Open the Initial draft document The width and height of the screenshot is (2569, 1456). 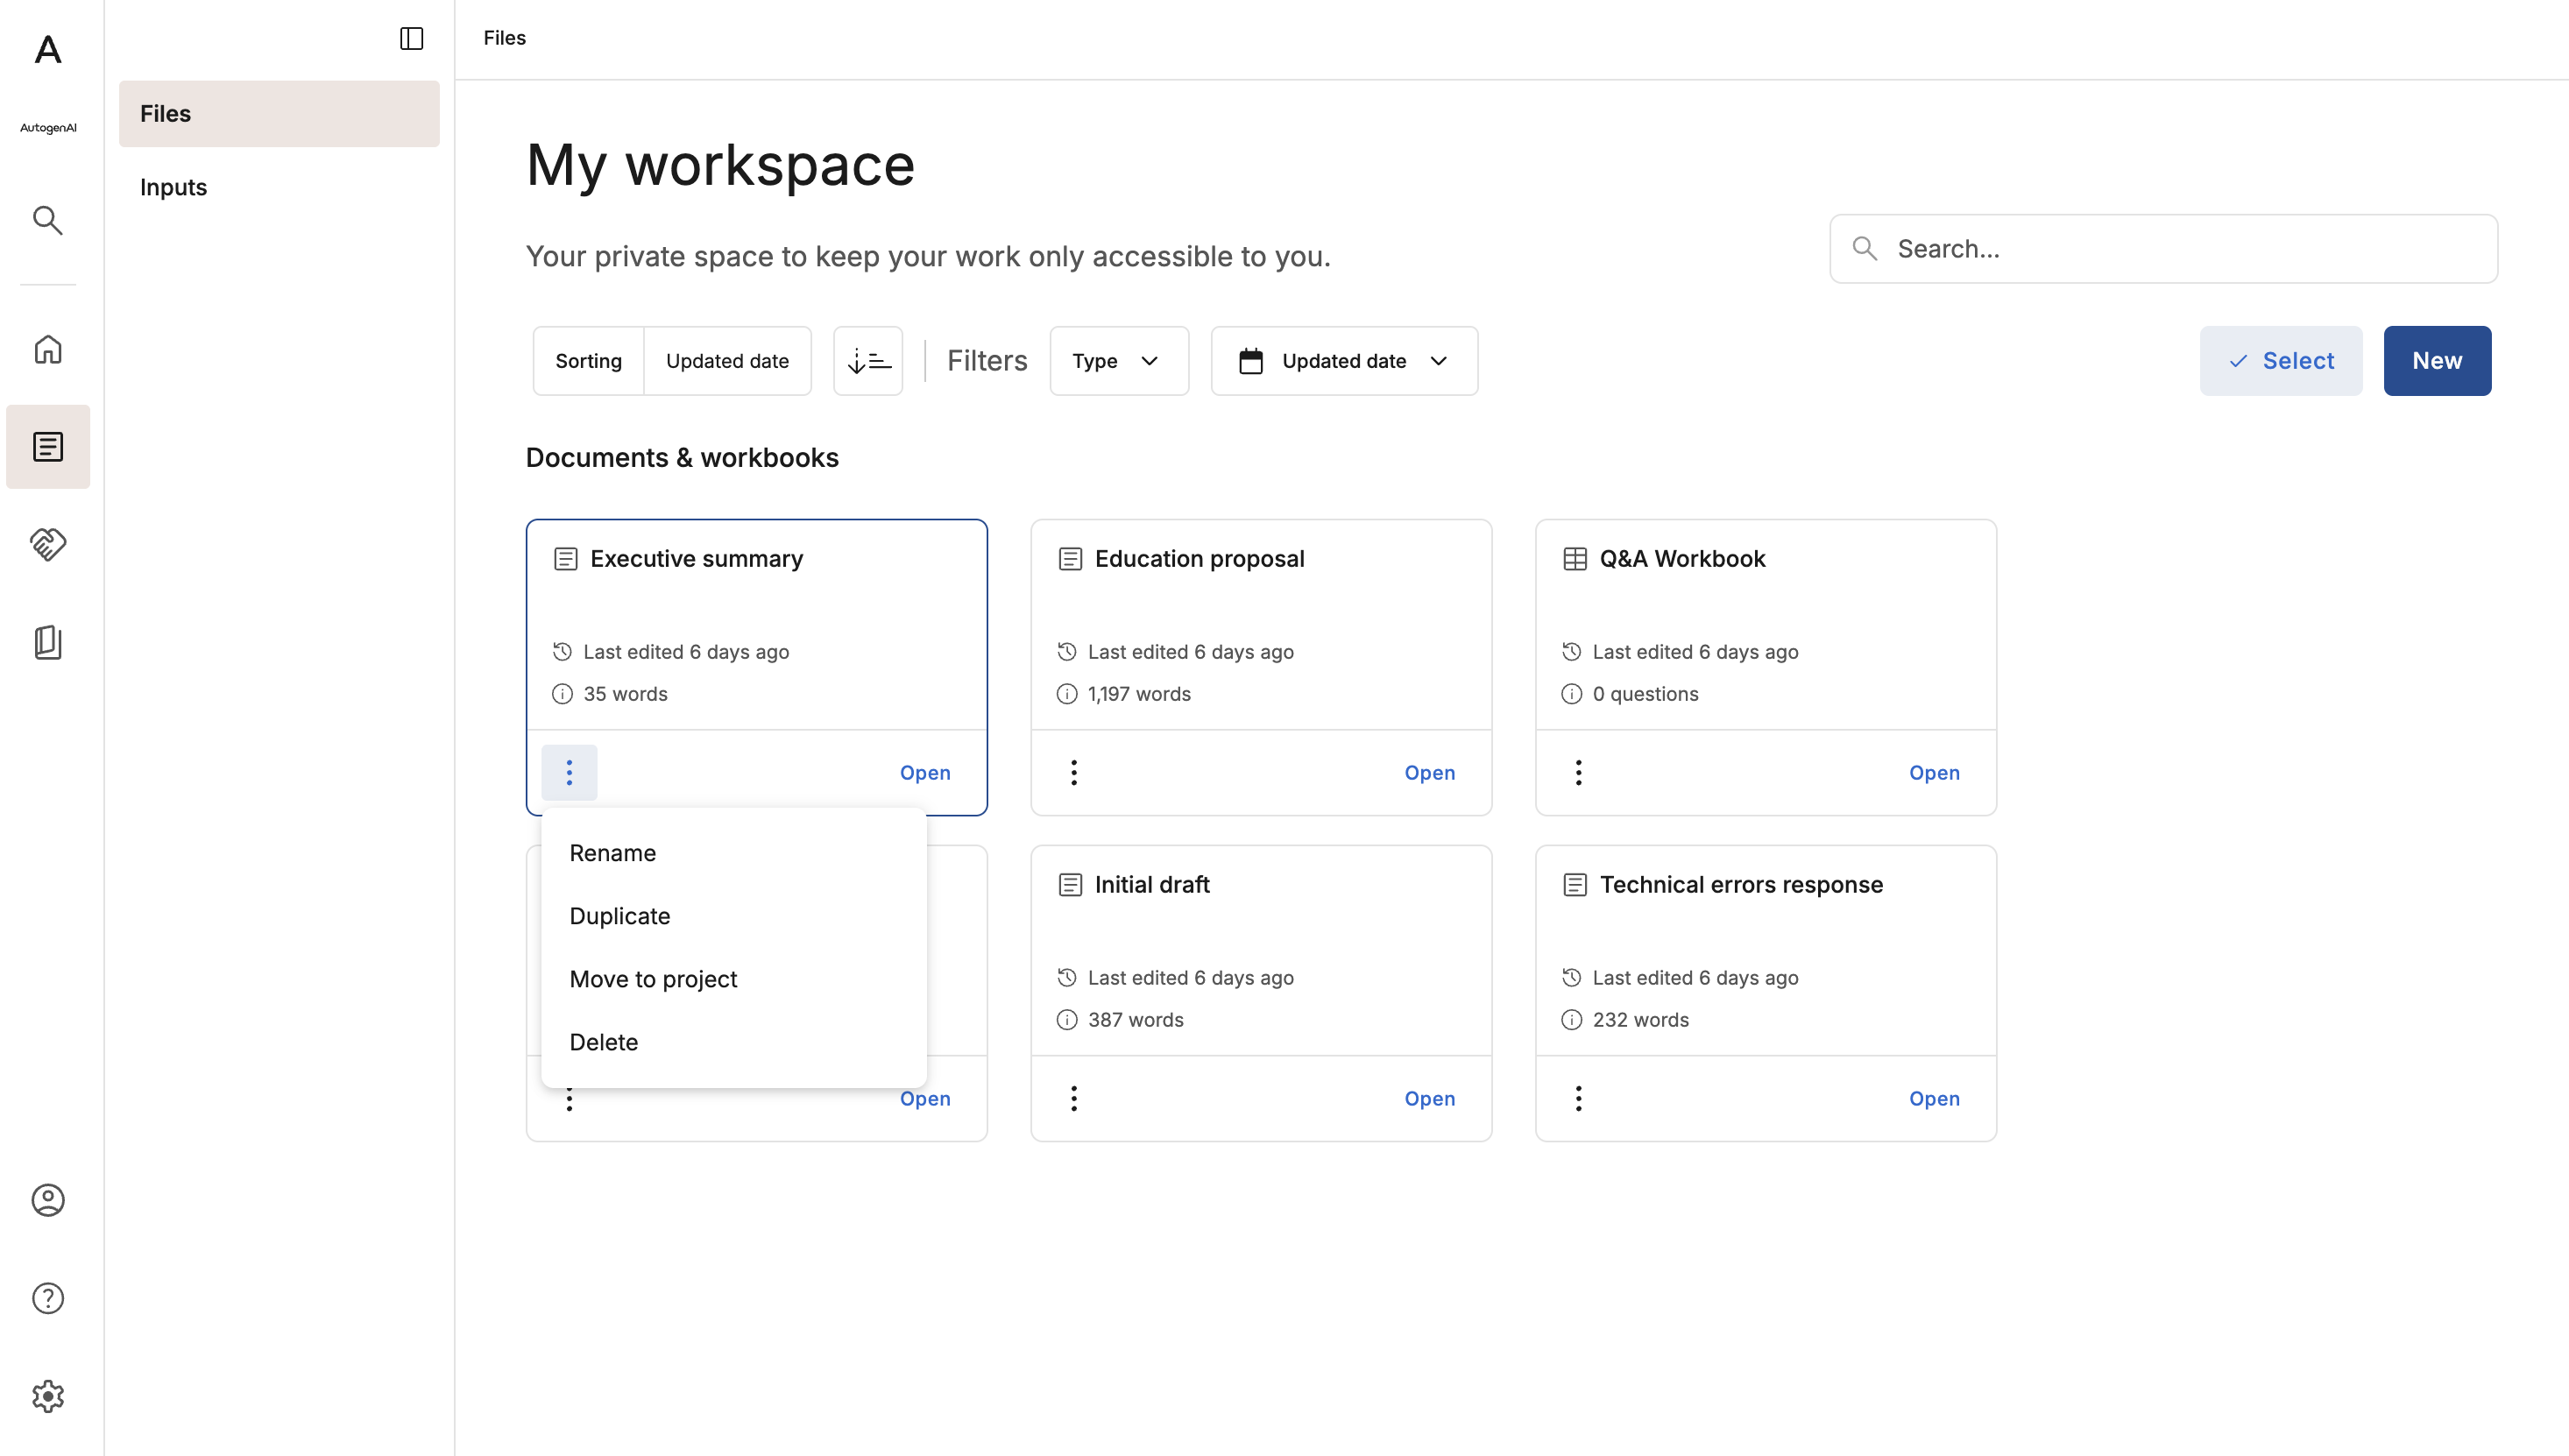tap(1429, 1098)
